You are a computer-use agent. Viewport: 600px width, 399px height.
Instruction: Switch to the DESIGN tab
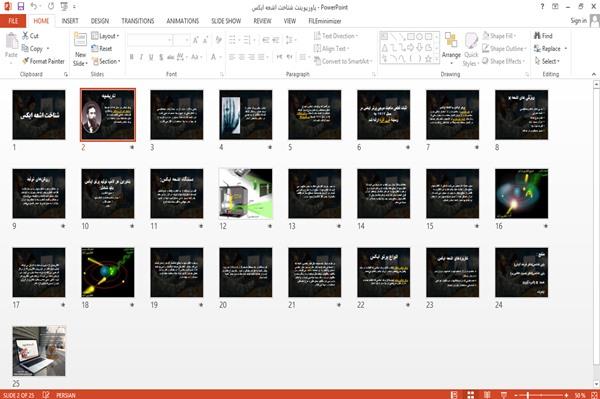coord(99,21)
